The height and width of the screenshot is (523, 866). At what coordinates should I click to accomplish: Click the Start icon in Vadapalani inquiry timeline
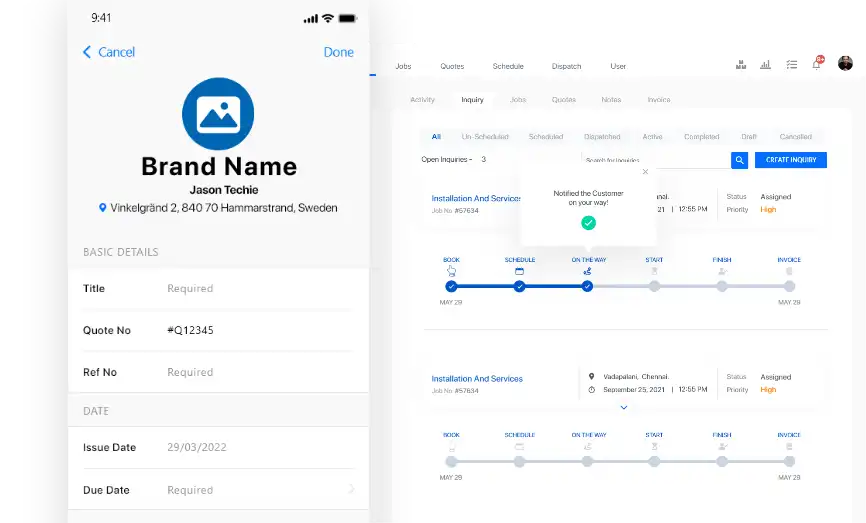coord(654,447)
